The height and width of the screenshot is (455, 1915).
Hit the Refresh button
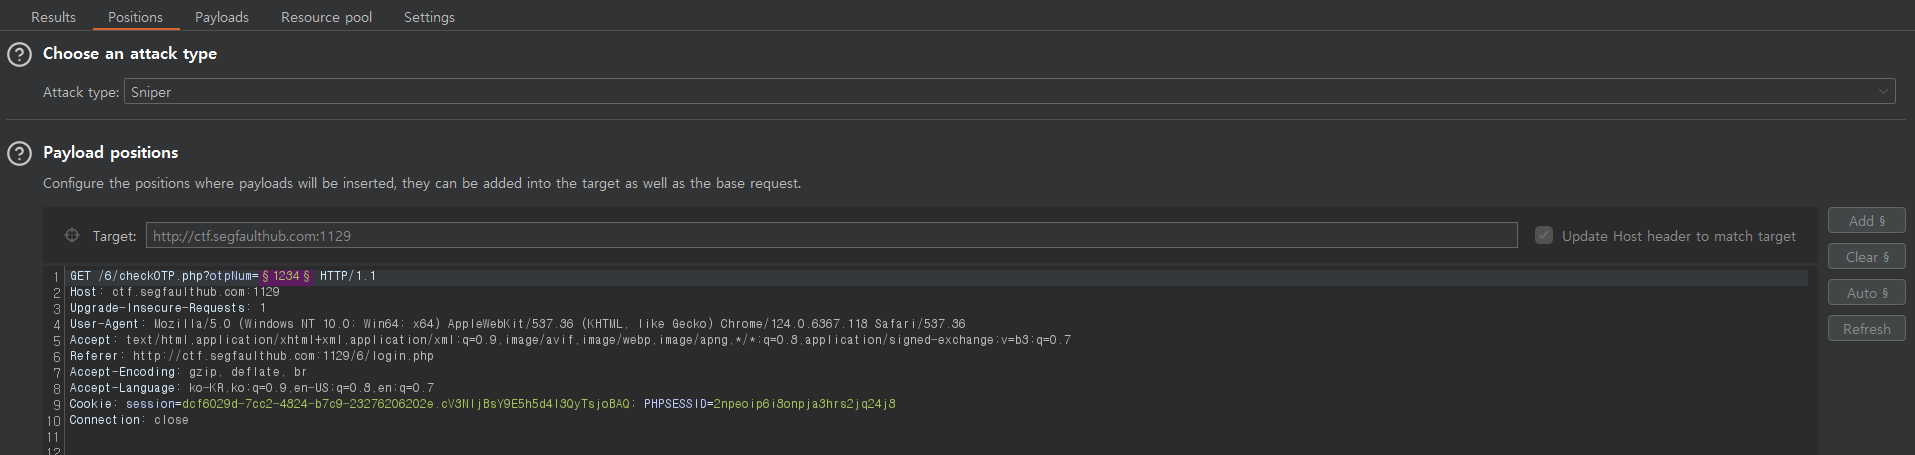point(1866,329)
